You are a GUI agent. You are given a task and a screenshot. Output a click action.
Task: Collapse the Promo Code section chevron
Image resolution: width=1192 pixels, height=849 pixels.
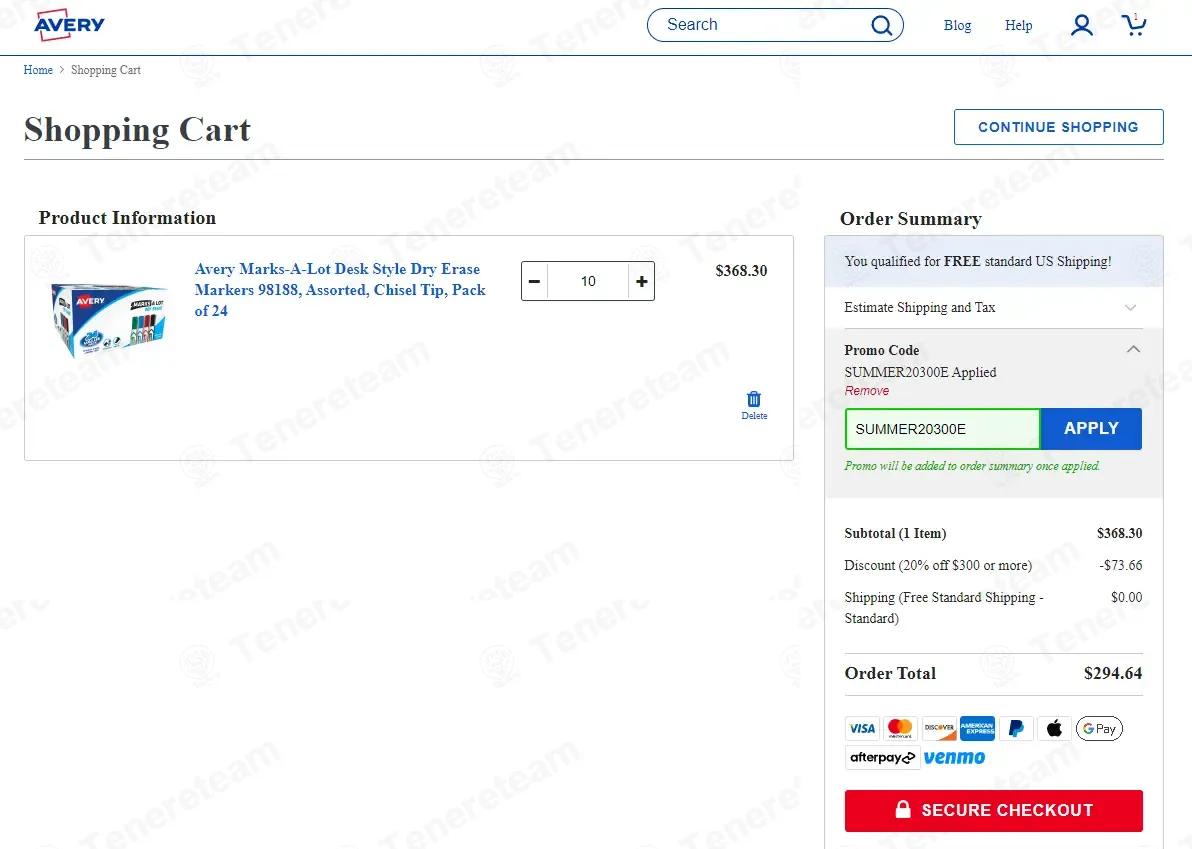pos(1133,350)
